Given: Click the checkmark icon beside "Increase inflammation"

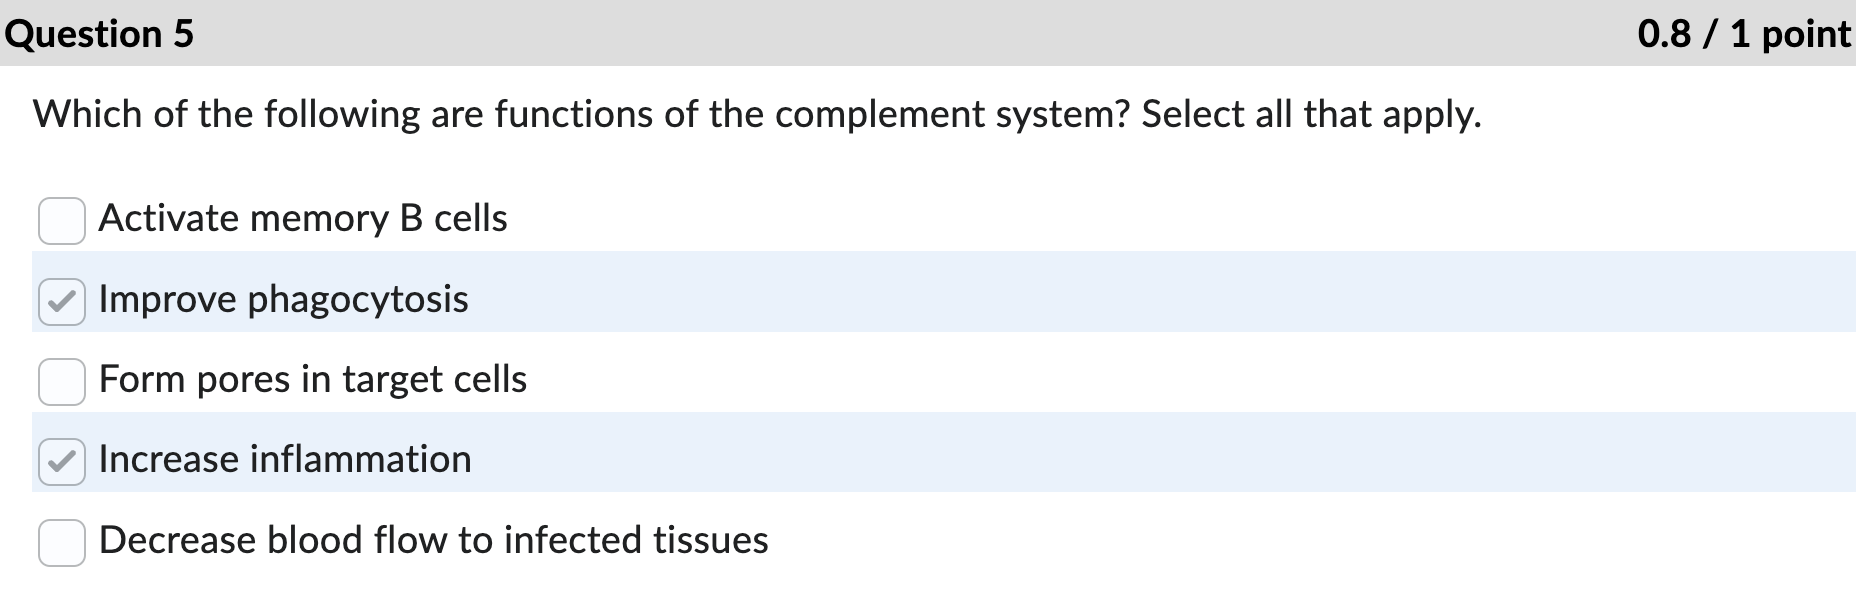Looking at the screenshot, I should point(62,461).
